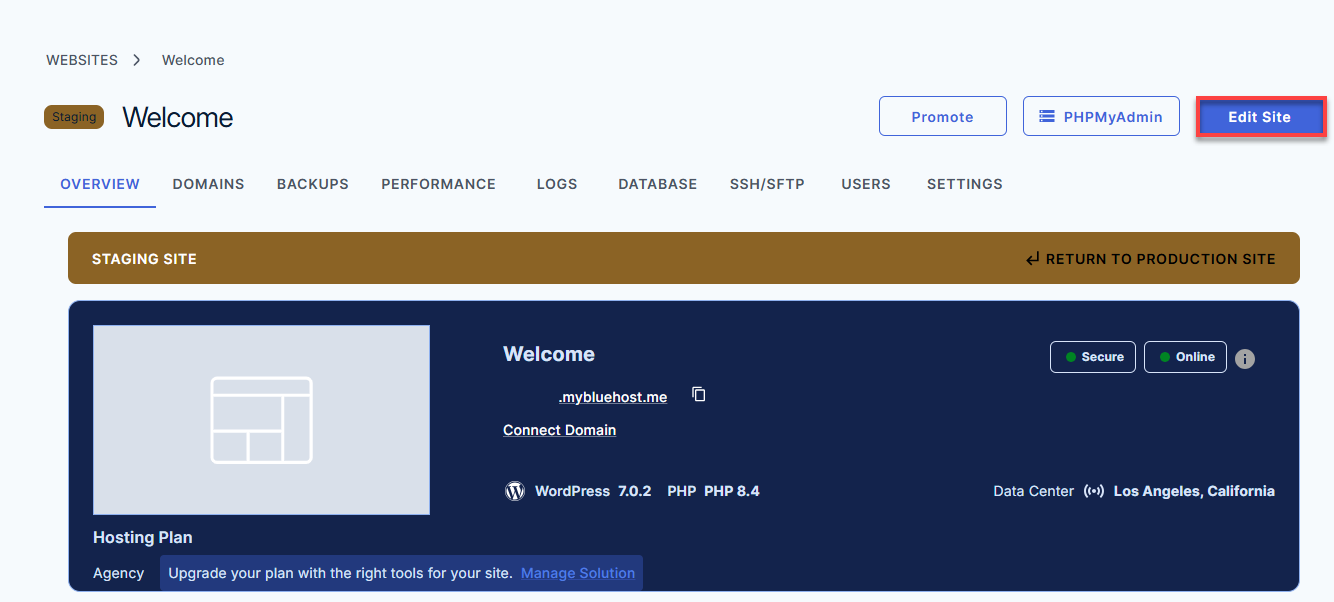This screenshot has width=1334, height=602.
Task: Click the Welcome page title heading
Action: click(x=178, y=117)
